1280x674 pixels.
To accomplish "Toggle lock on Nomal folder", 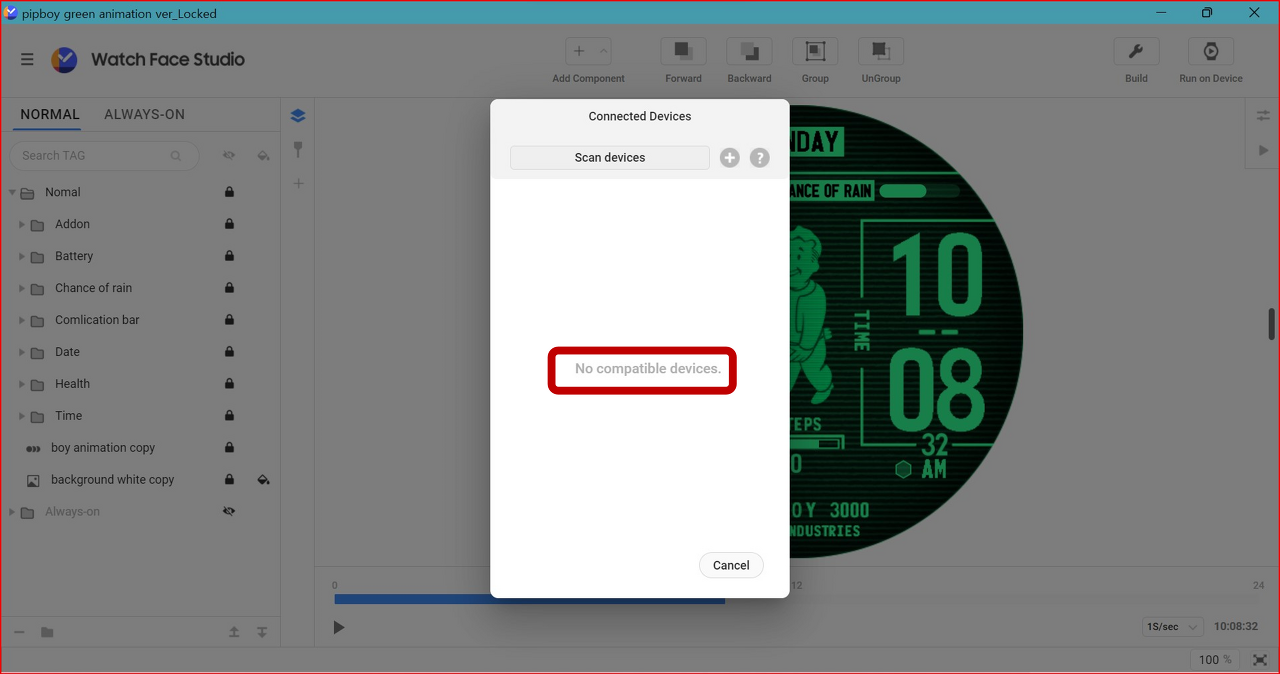I will (x=229, y=192).
